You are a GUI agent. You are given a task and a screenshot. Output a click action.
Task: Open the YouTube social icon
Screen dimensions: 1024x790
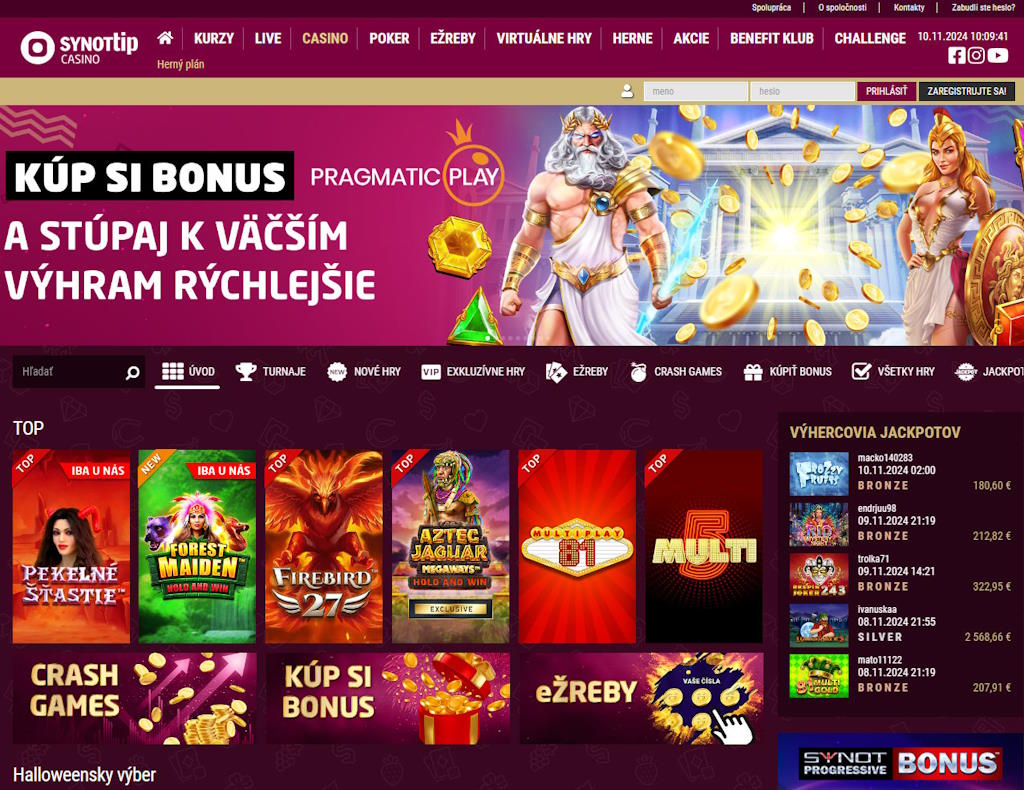pos(997,56)
